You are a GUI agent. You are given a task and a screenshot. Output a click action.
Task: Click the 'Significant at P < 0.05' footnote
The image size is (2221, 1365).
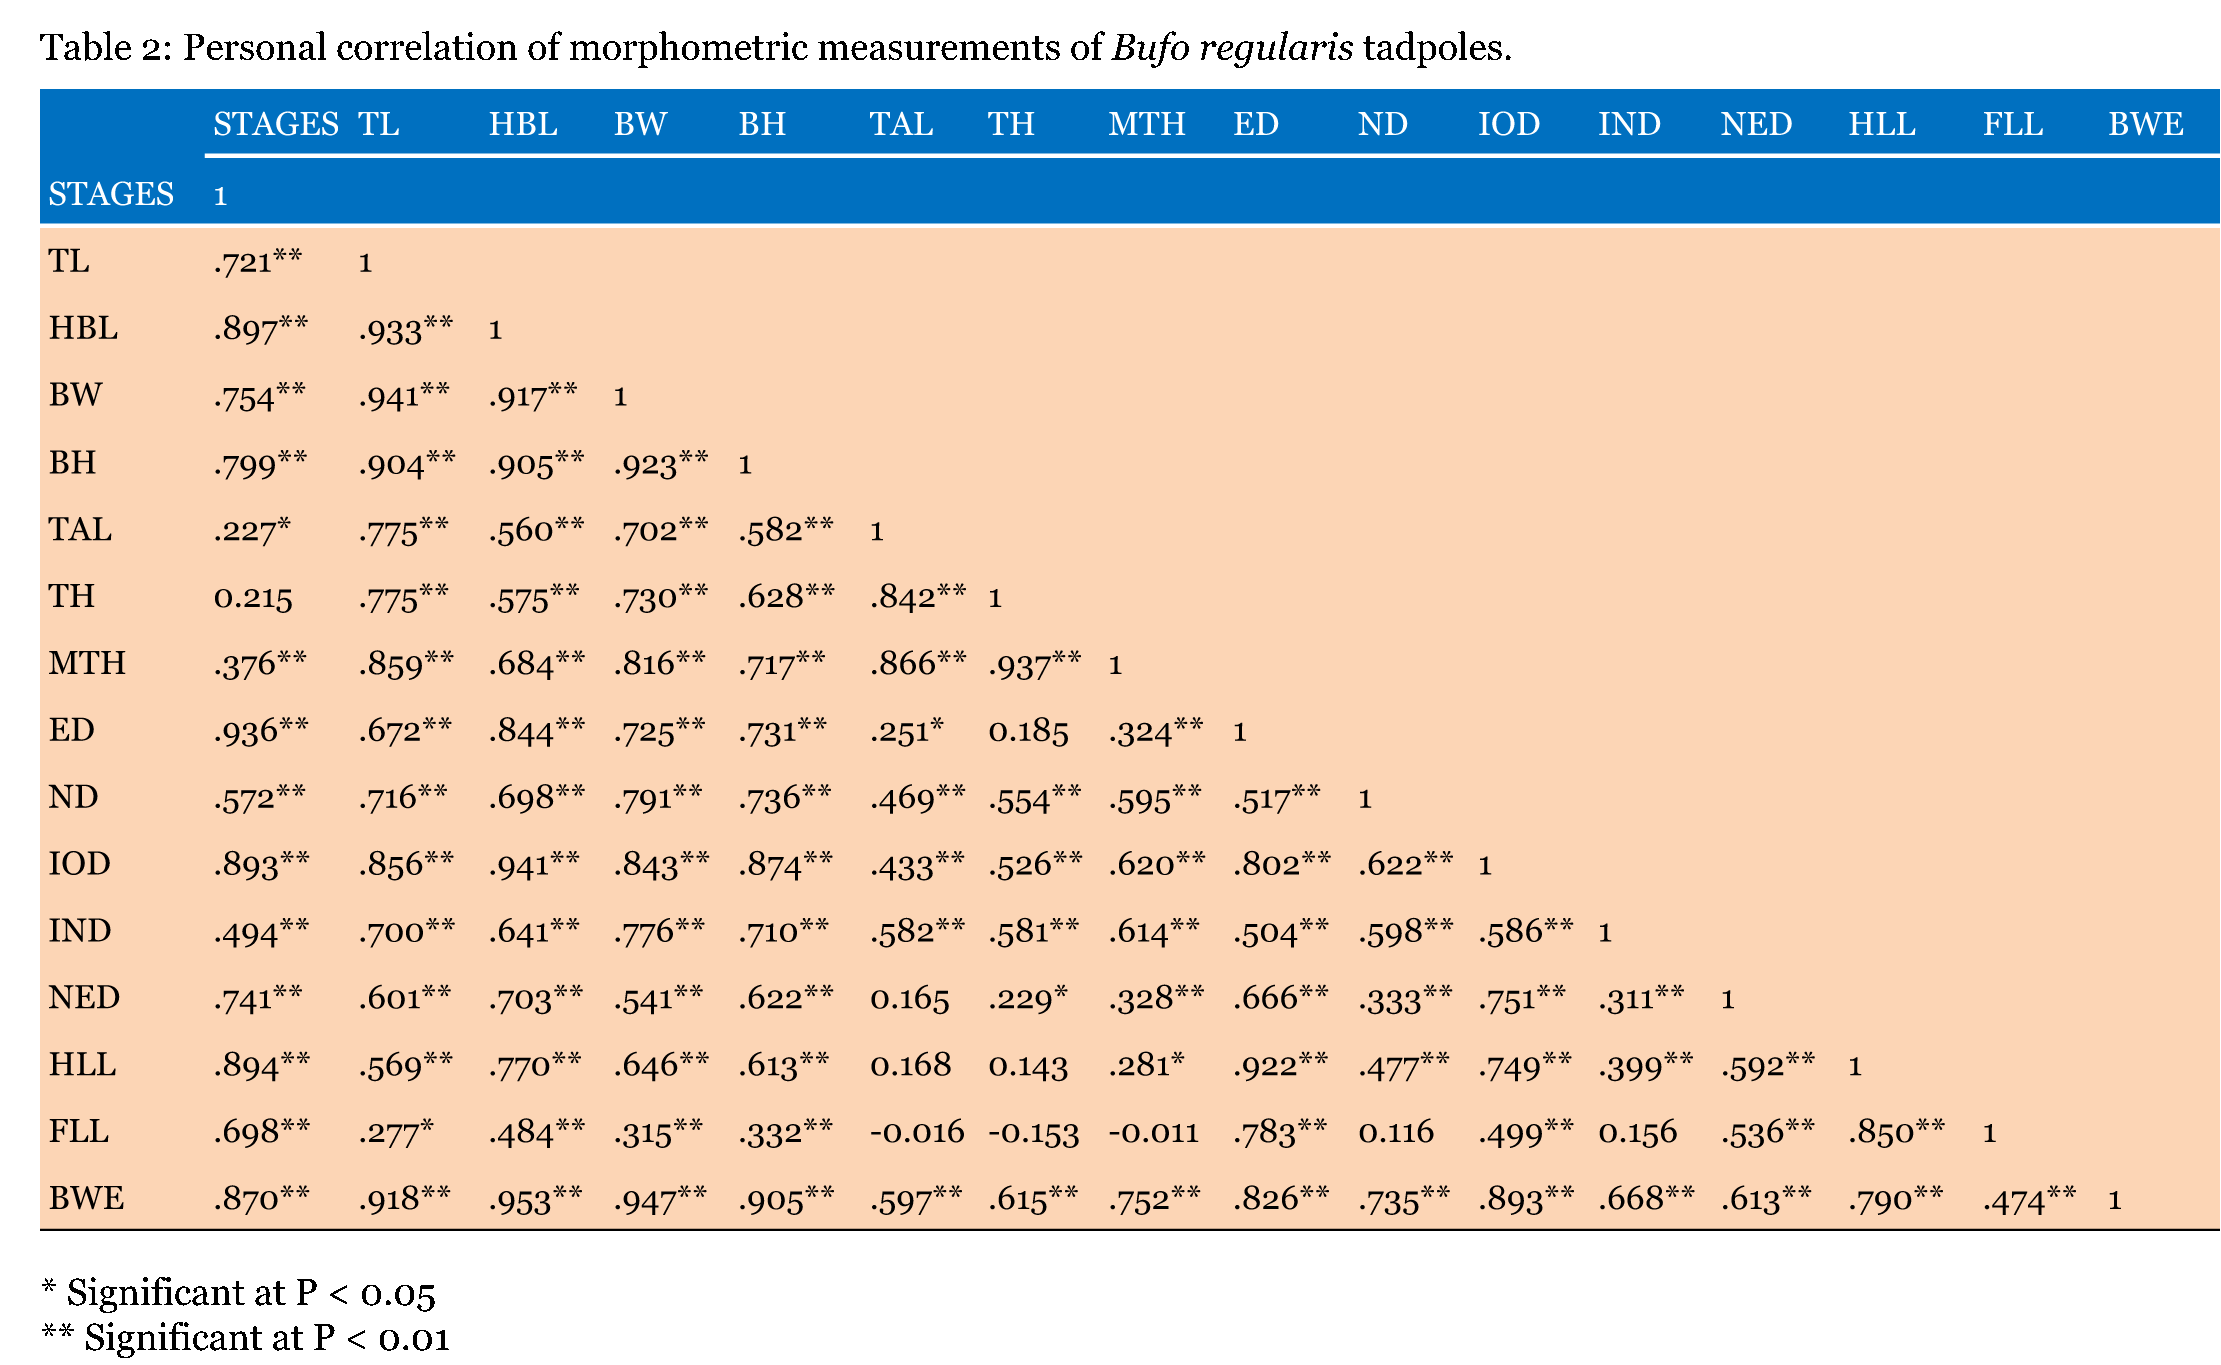click(238, 1293)
